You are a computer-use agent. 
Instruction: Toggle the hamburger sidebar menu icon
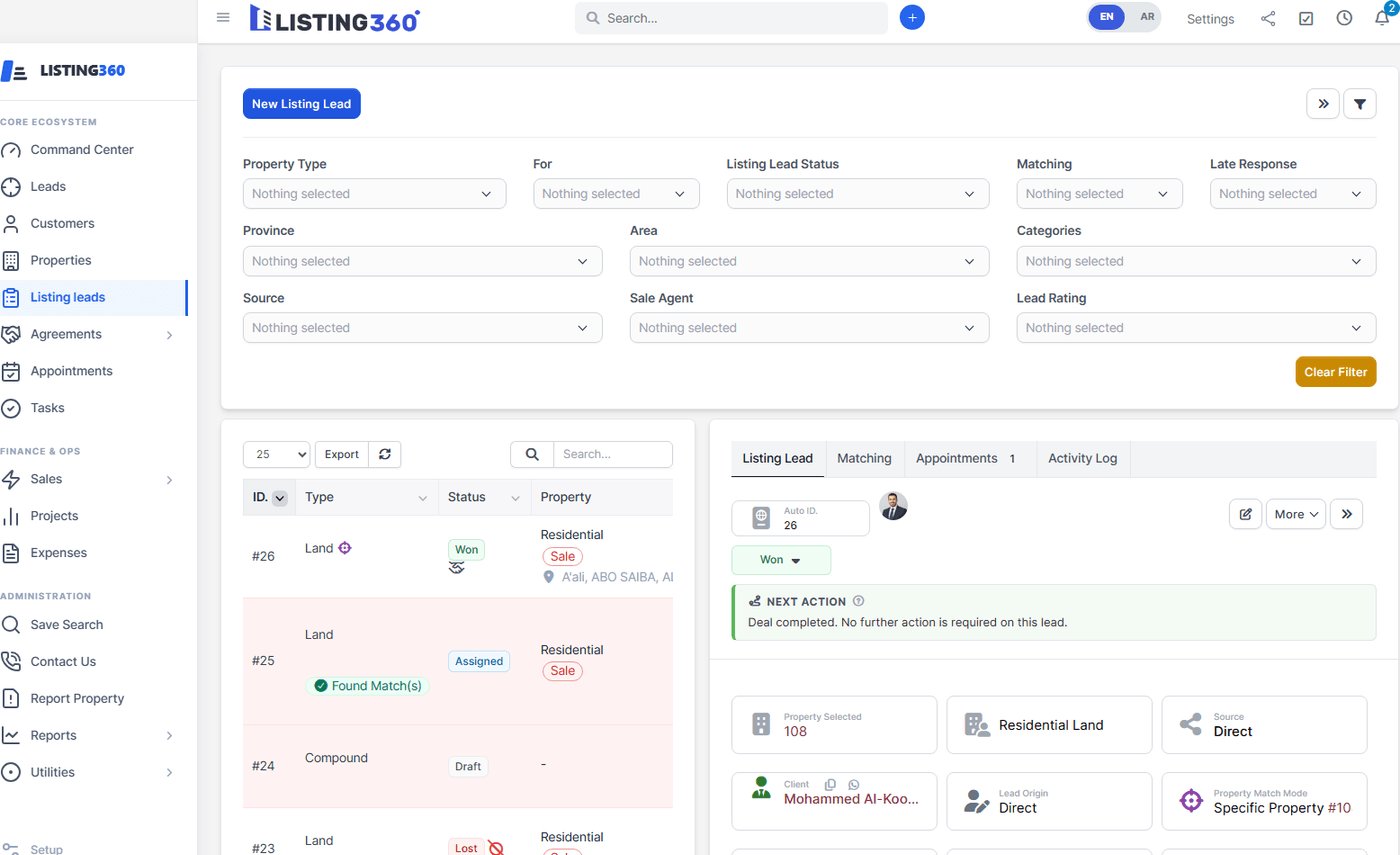coord(223,18)
